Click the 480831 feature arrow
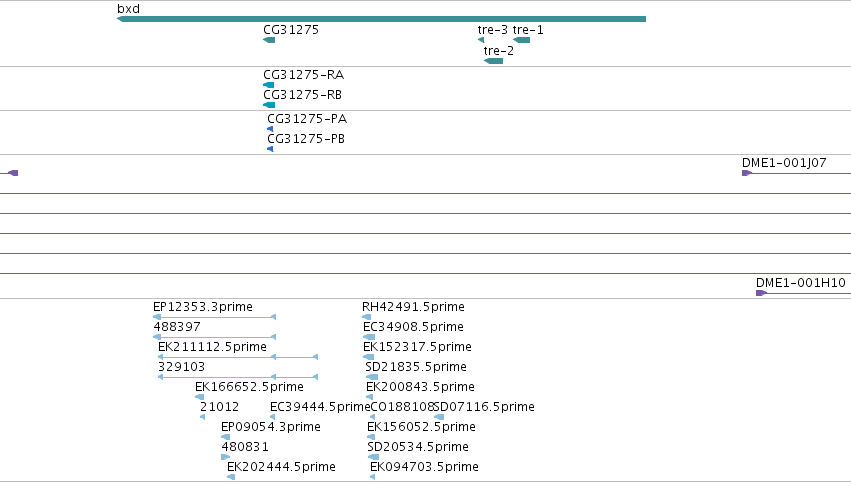The width and height of the screenshot is (851, 482). click(226, 457)
